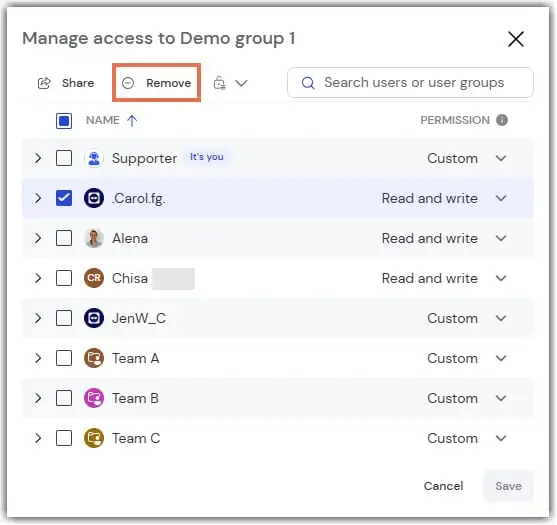Click the NAME sort arrow icon
This screenshot has width=557, height=525.
click(x=132, y=121)
